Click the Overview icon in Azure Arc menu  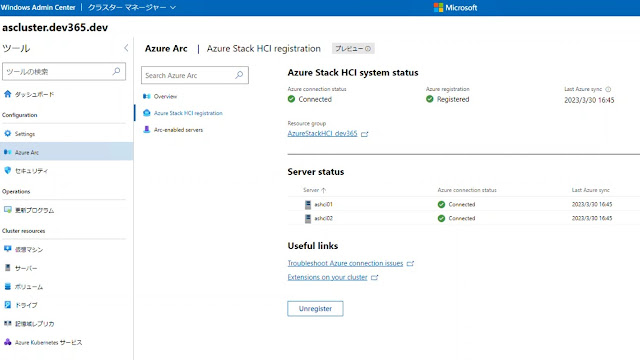coord(147,96)
